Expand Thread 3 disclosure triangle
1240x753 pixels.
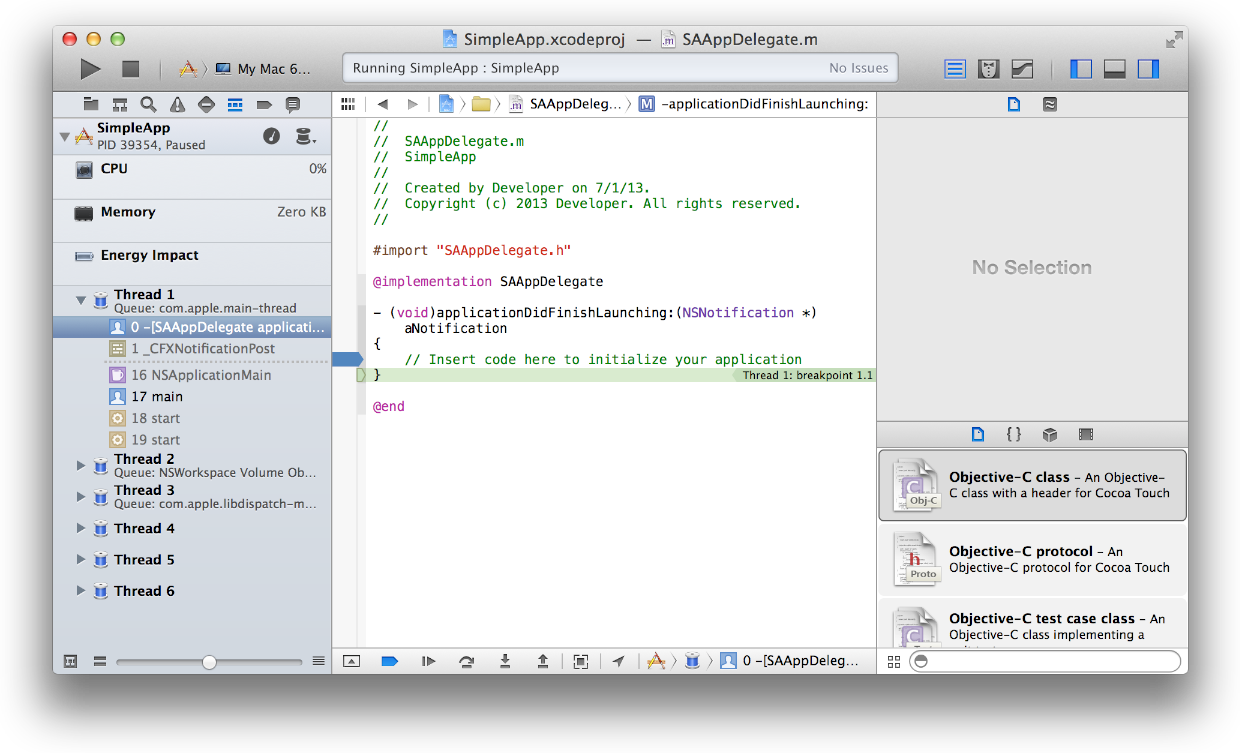coord(82,496)
